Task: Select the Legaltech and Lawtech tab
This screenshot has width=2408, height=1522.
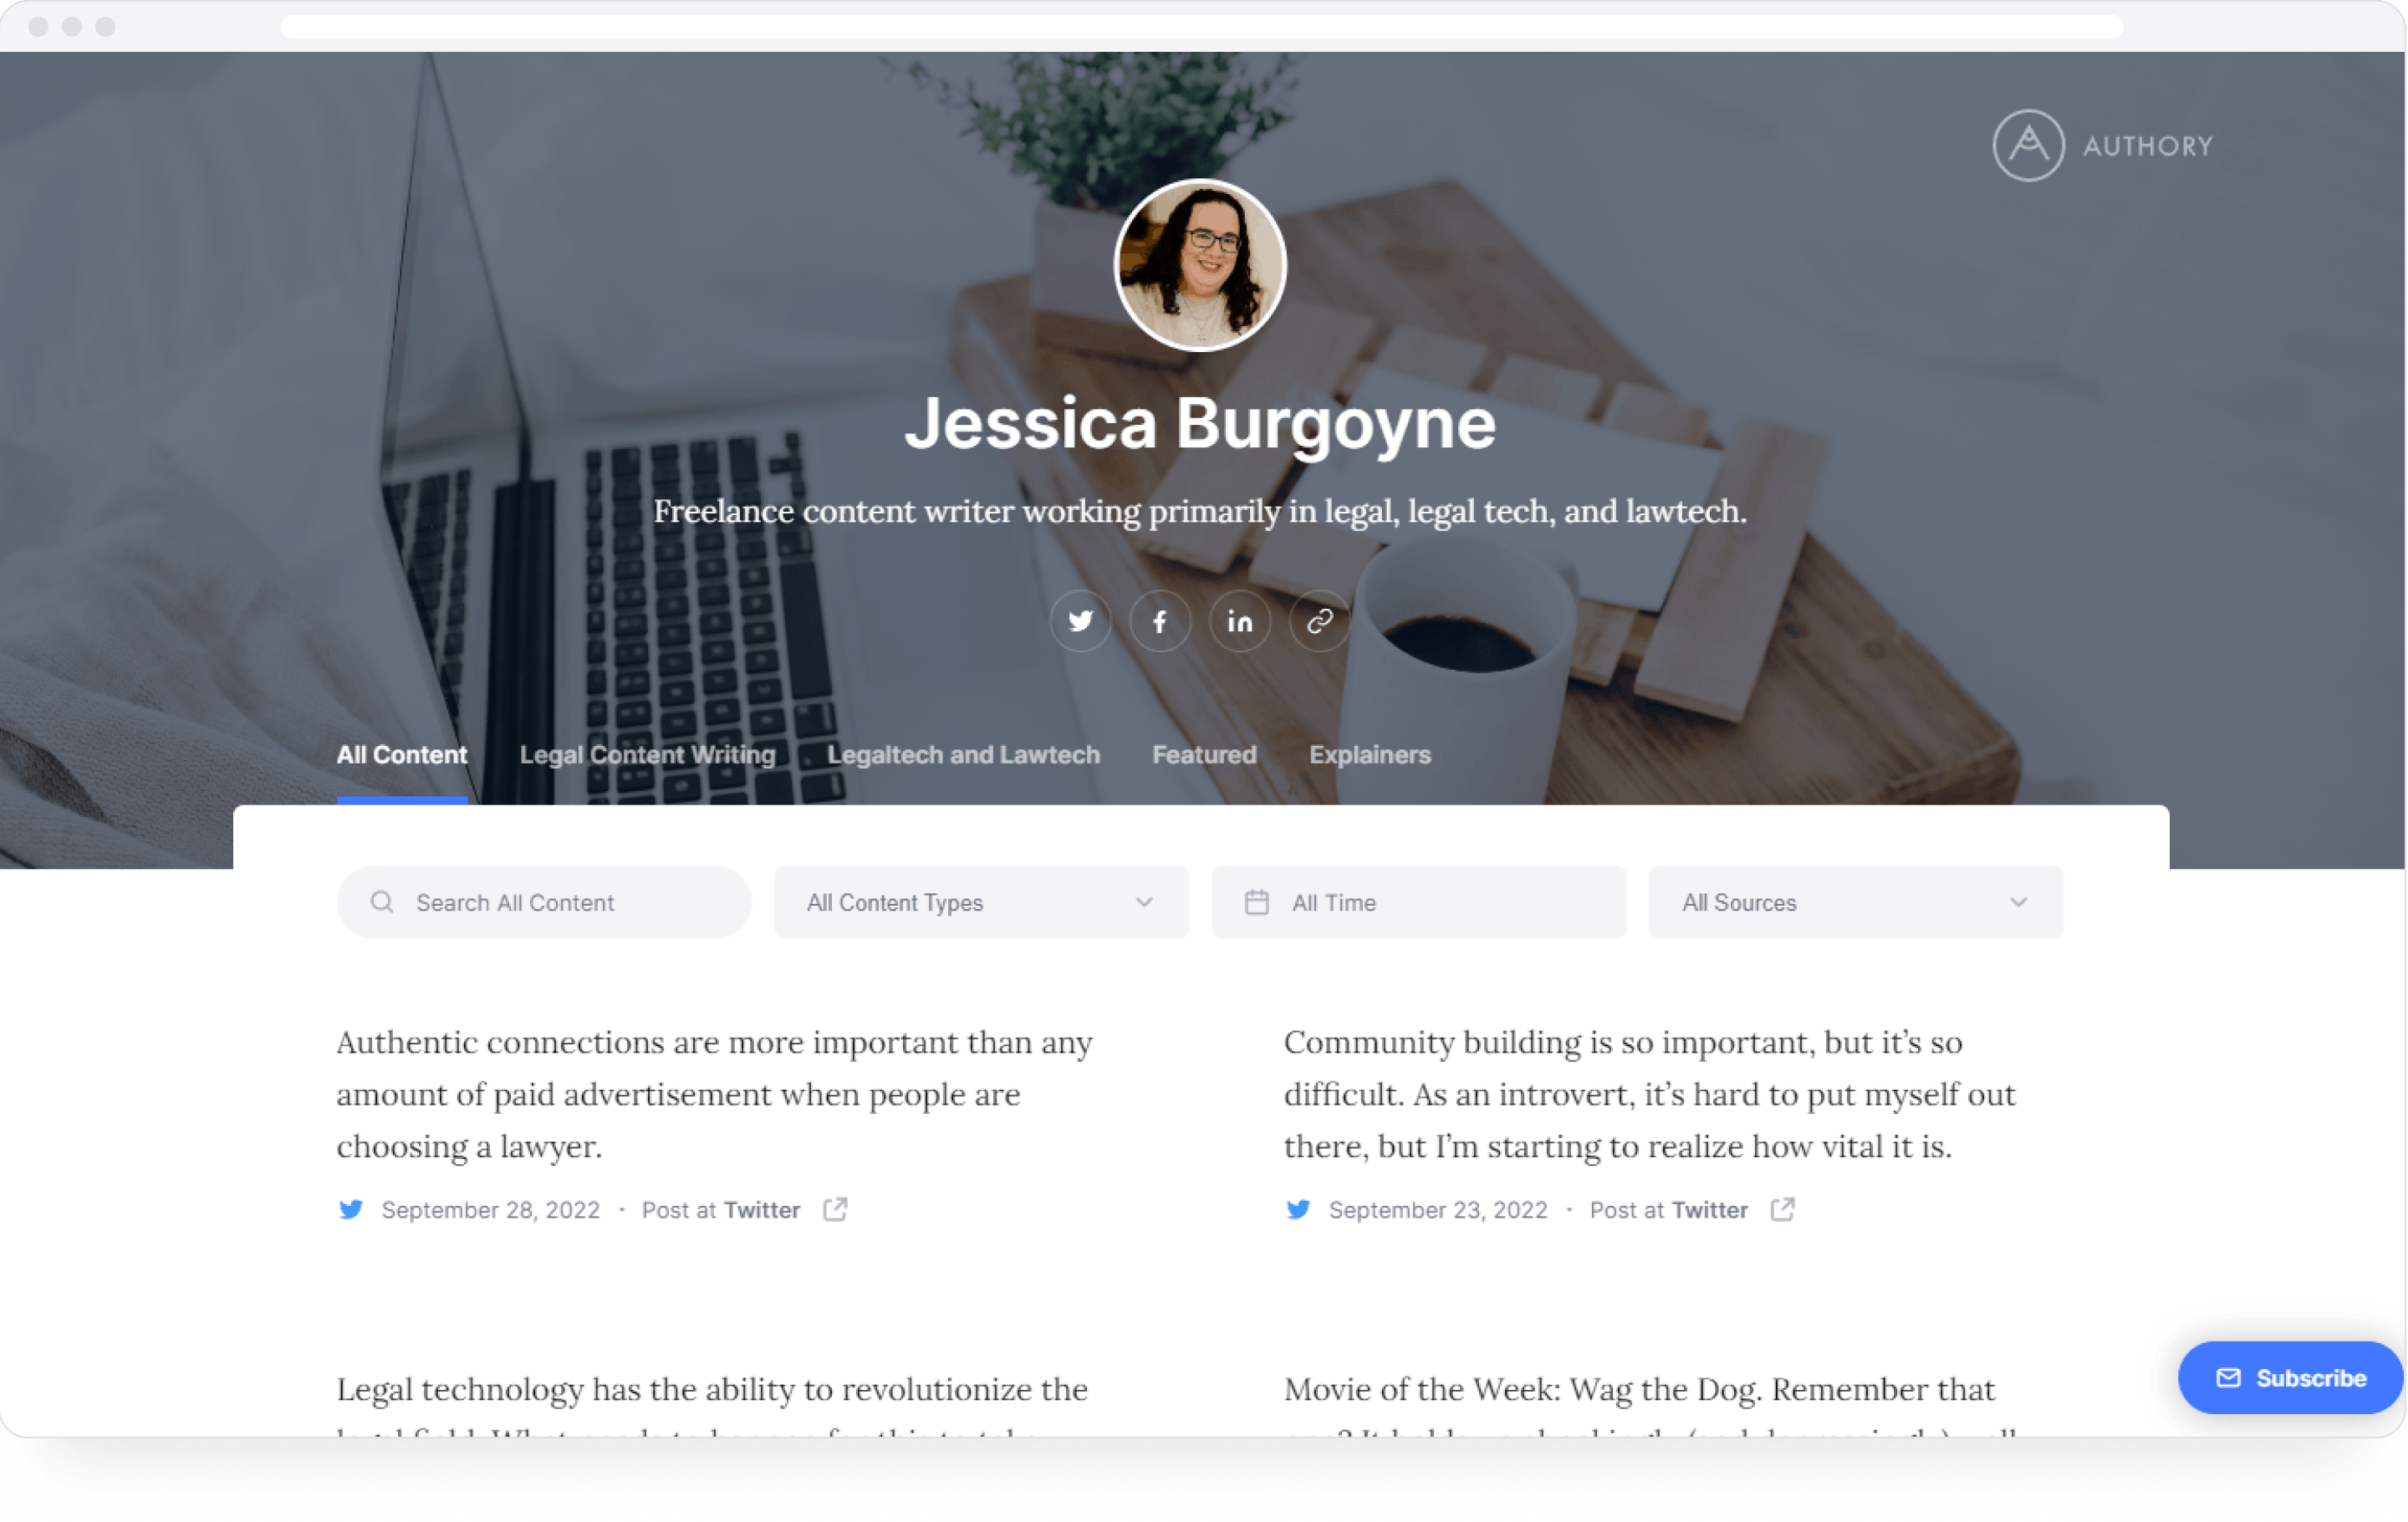Action: (964, 754)
